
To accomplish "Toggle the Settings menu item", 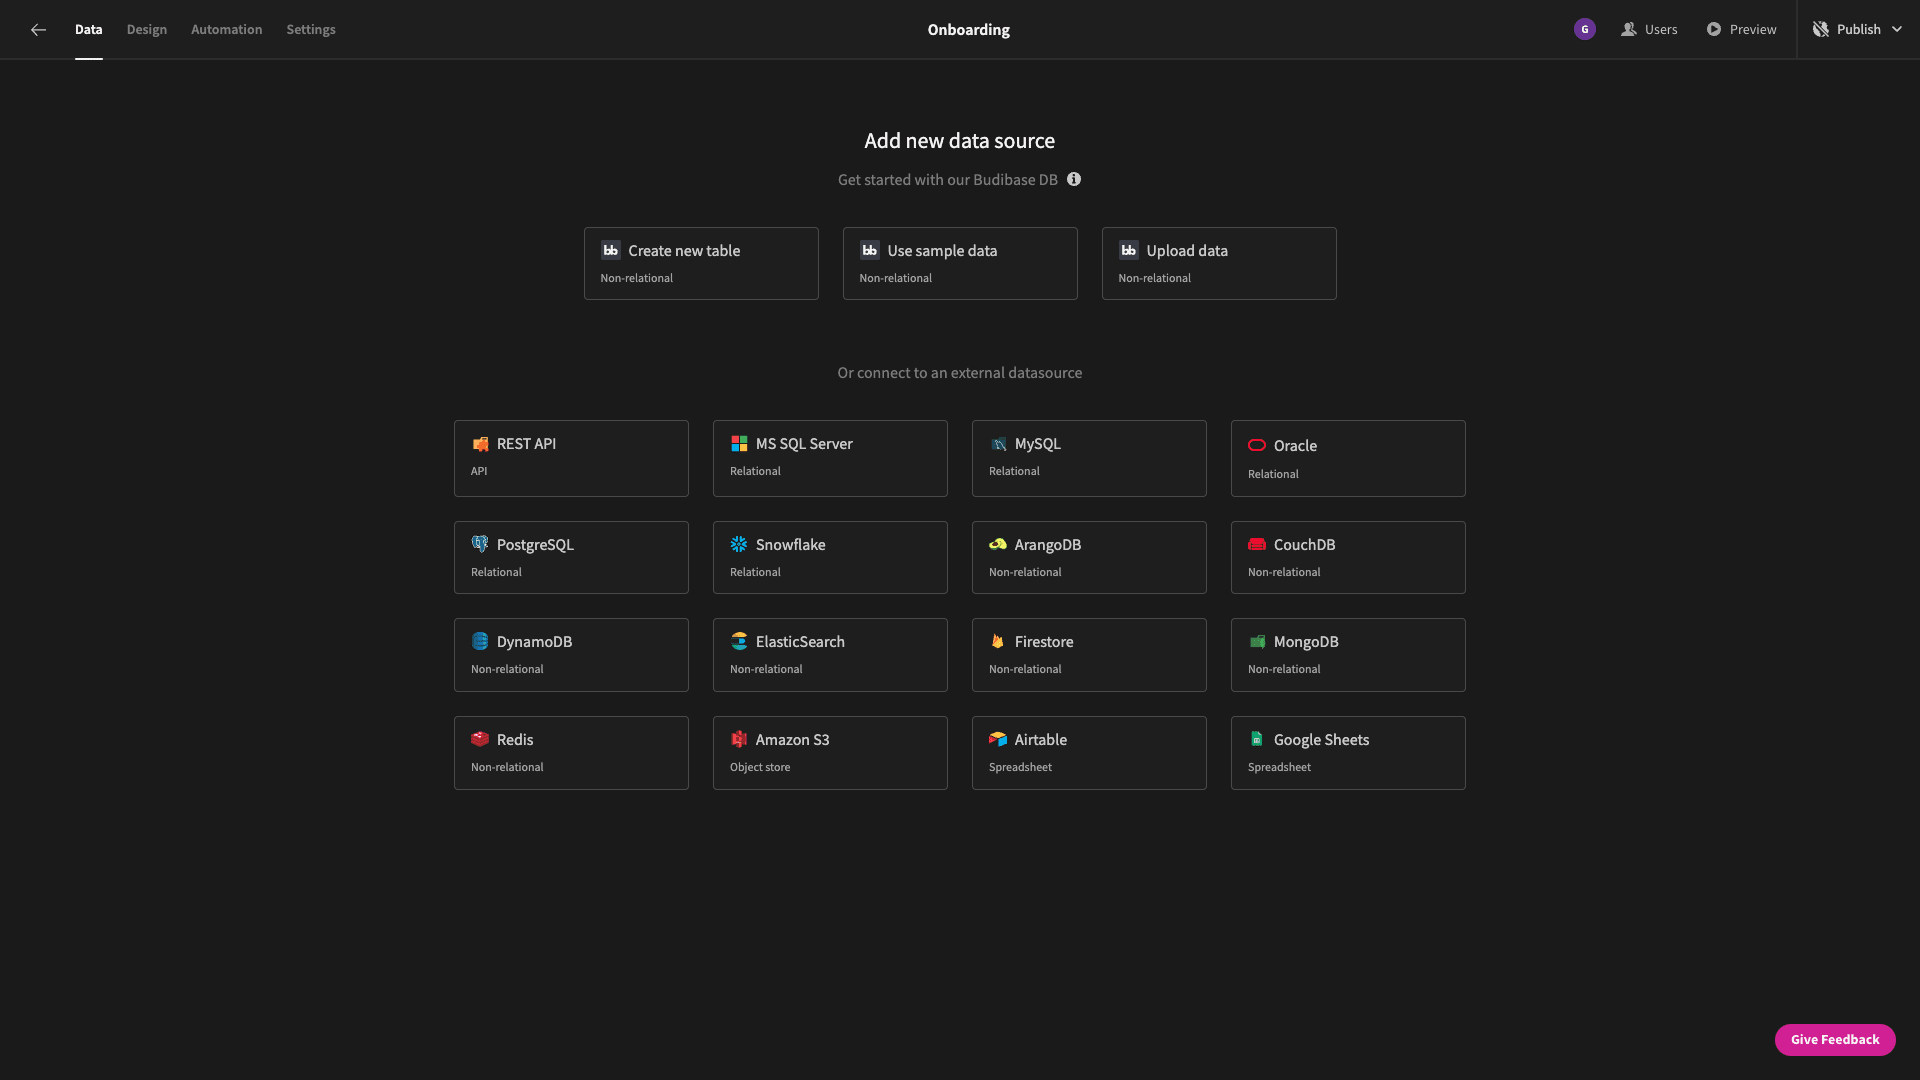I will 310,29.
